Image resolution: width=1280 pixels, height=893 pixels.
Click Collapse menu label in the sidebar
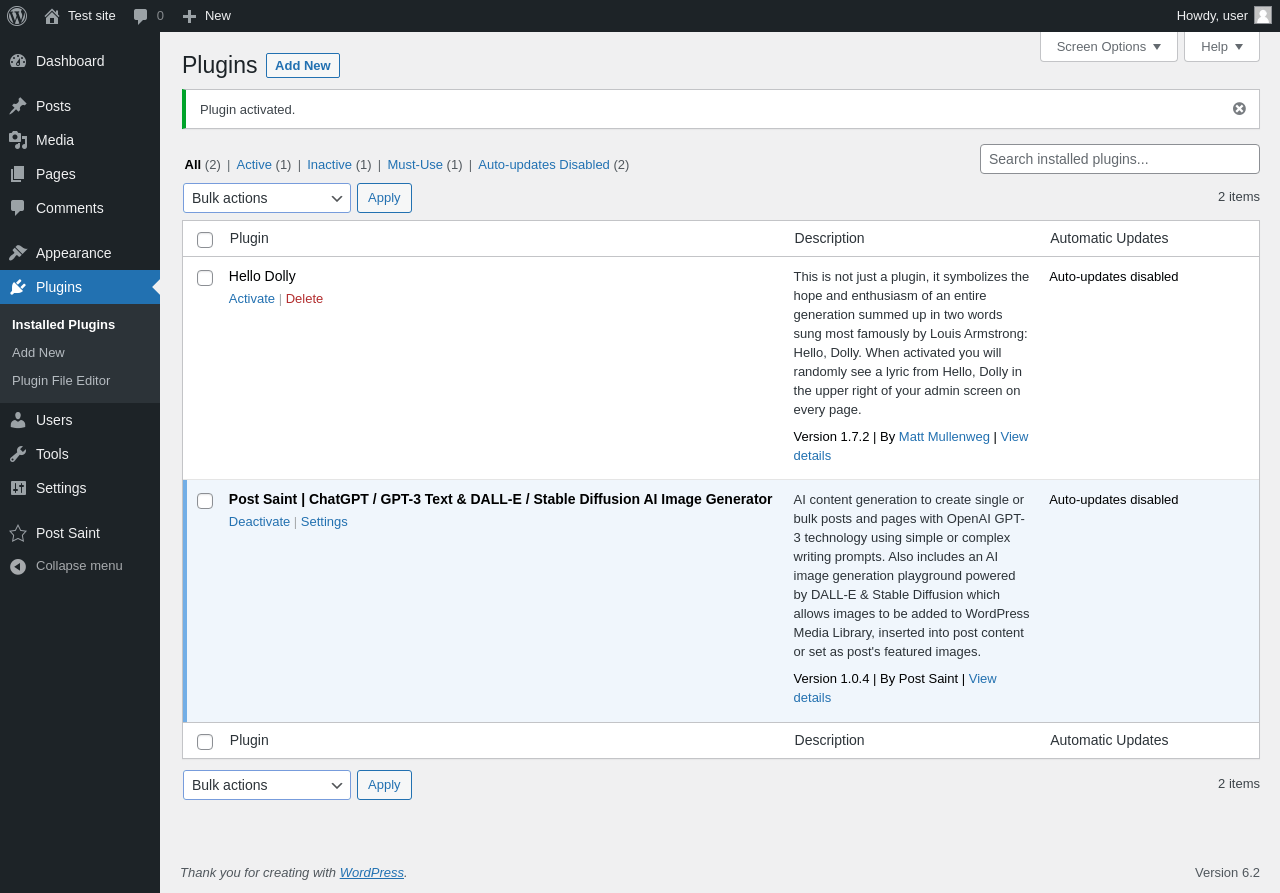click(79, 565)
